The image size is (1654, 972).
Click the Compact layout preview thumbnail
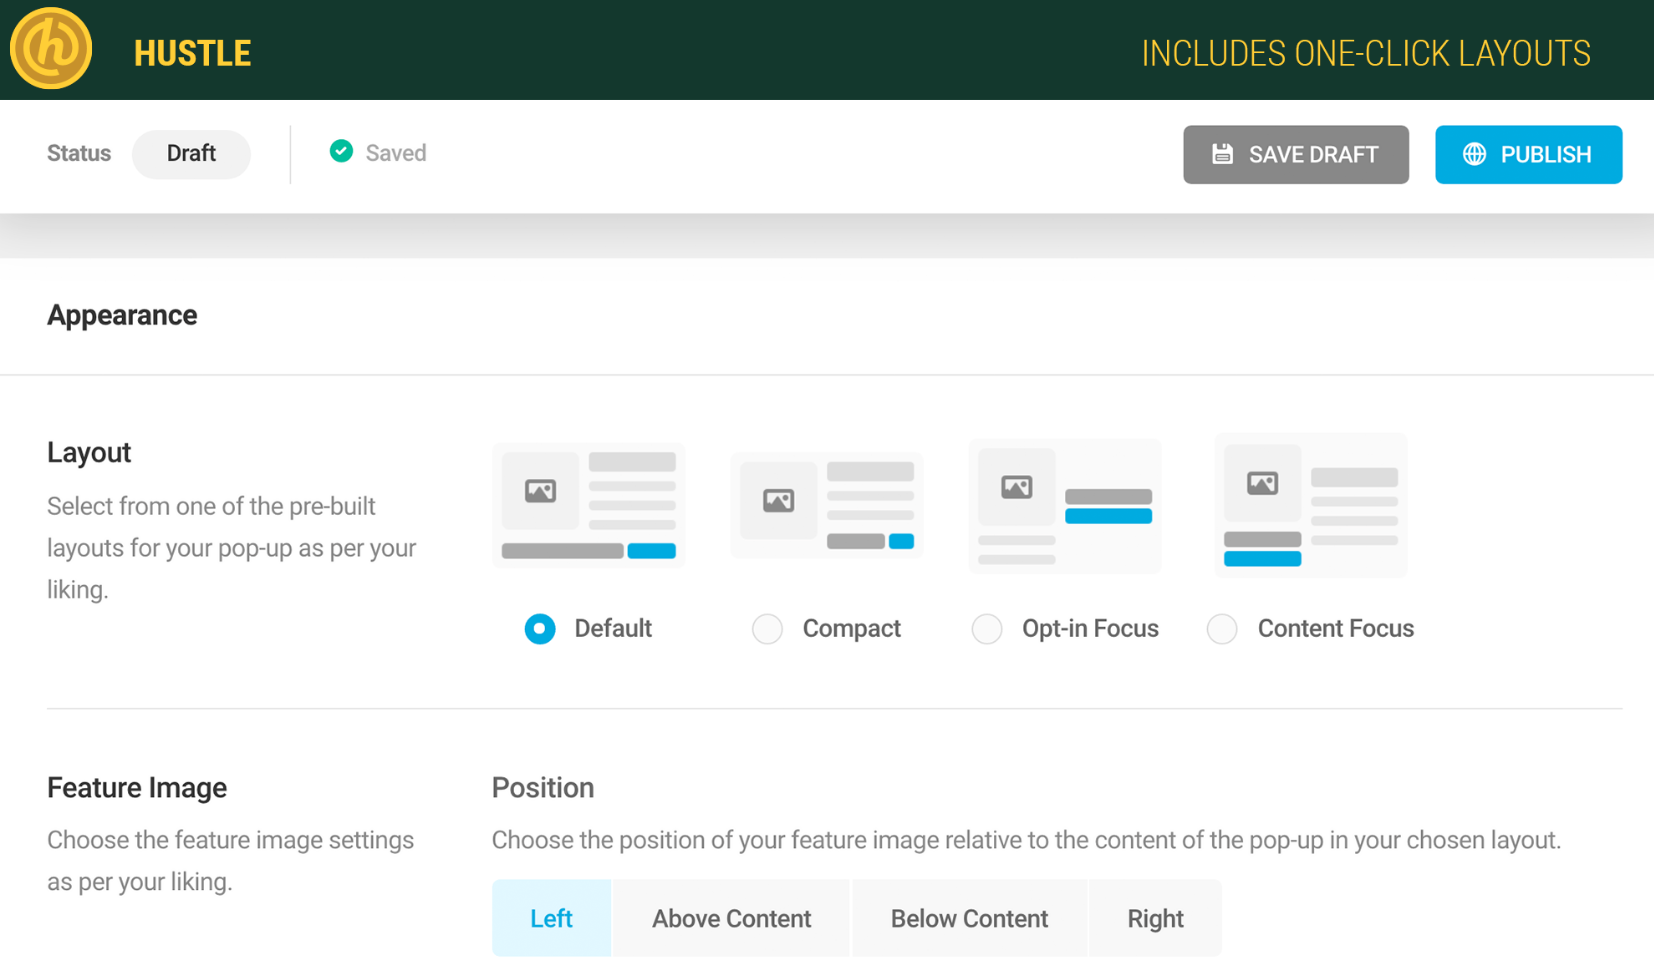click(x=826, y=505)
